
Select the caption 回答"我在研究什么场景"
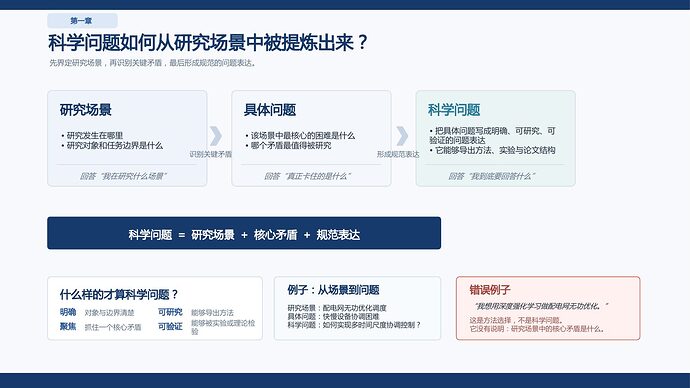click(123, 176)
